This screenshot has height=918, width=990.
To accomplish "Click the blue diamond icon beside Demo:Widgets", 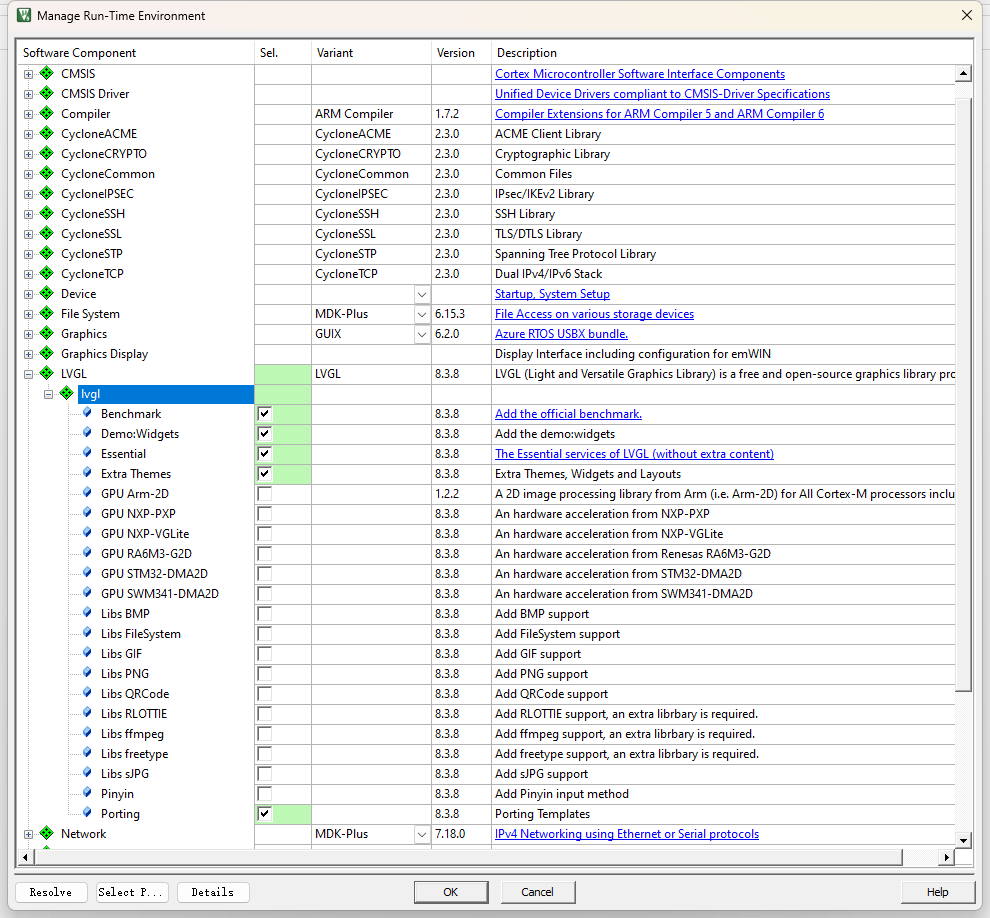I will coord(87,433).
